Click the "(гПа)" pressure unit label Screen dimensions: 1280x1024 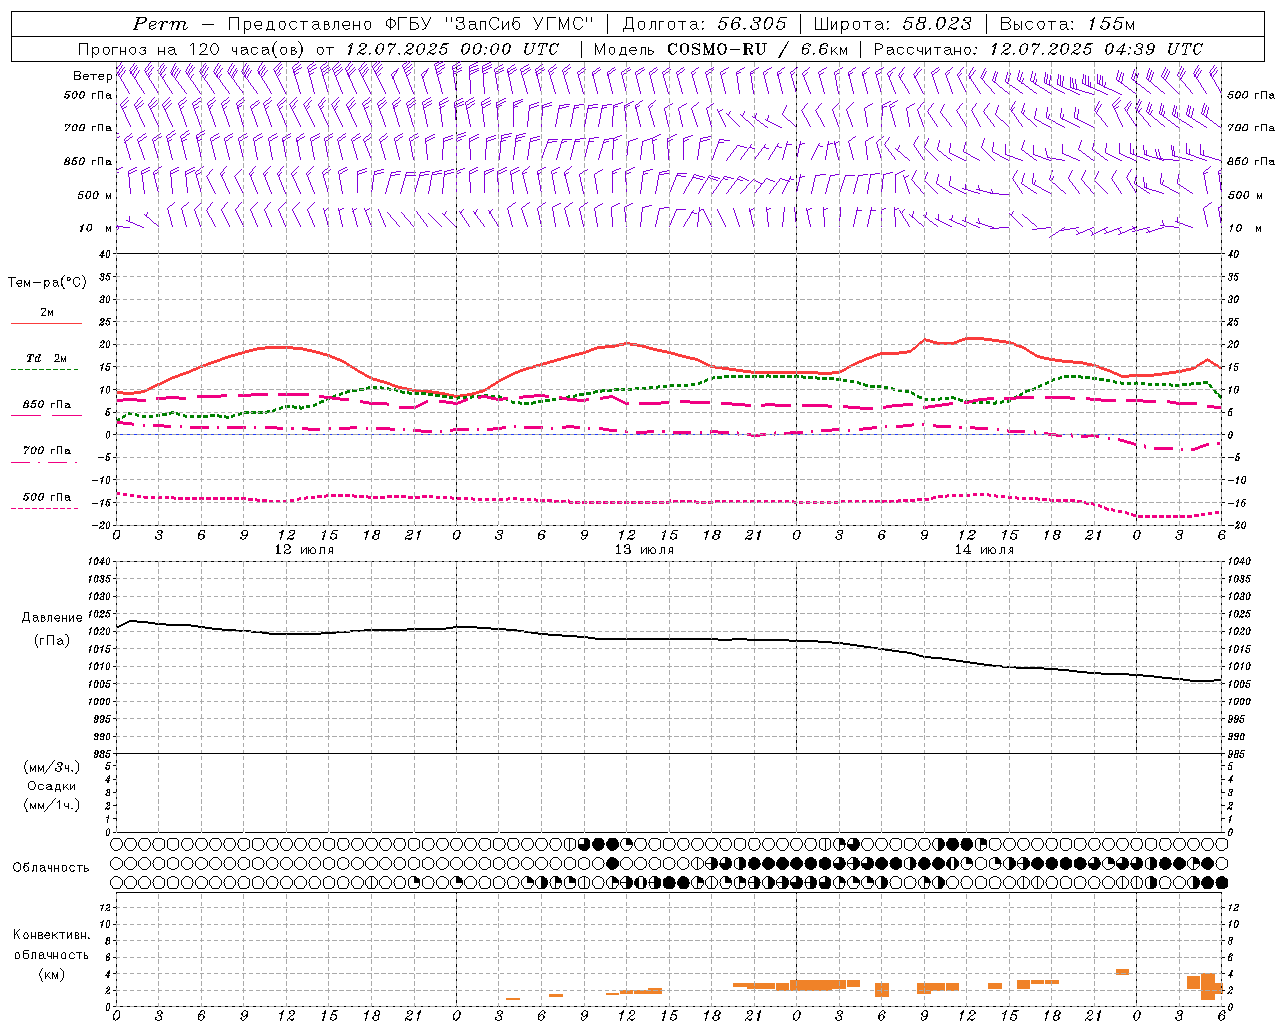coord(52,640)
